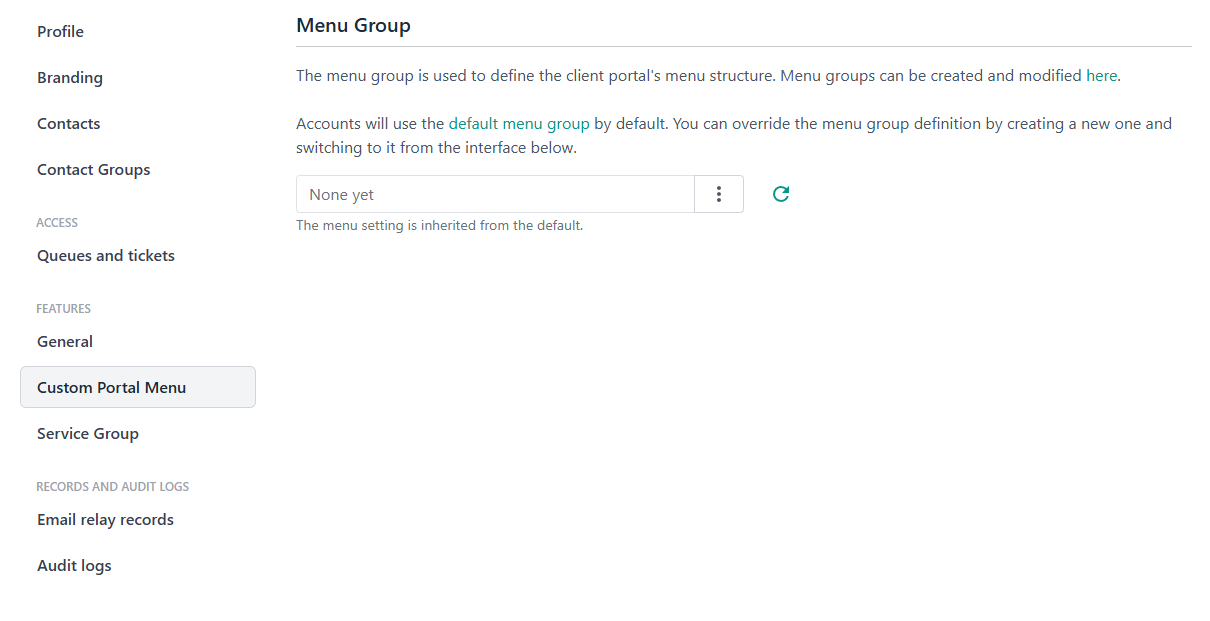This screenshot has width=1210, height=621.
Task: Open the 'default menu group' link
Action: click(x=519, y=124)
